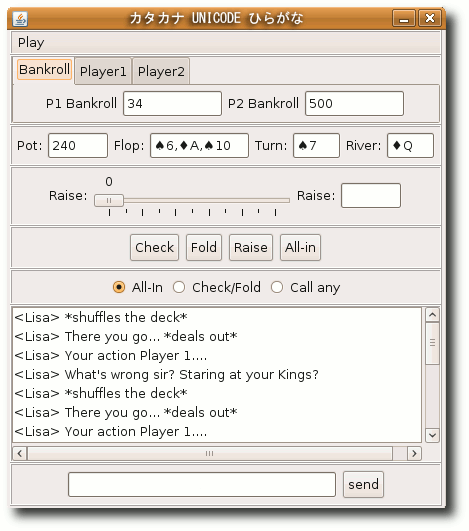469x531 pixels.
Task: Click the Fold button
Action: point(204,248)
